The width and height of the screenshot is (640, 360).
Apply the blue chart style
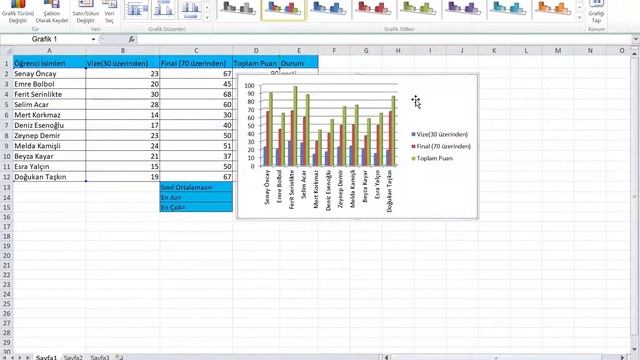click(328, 9)
